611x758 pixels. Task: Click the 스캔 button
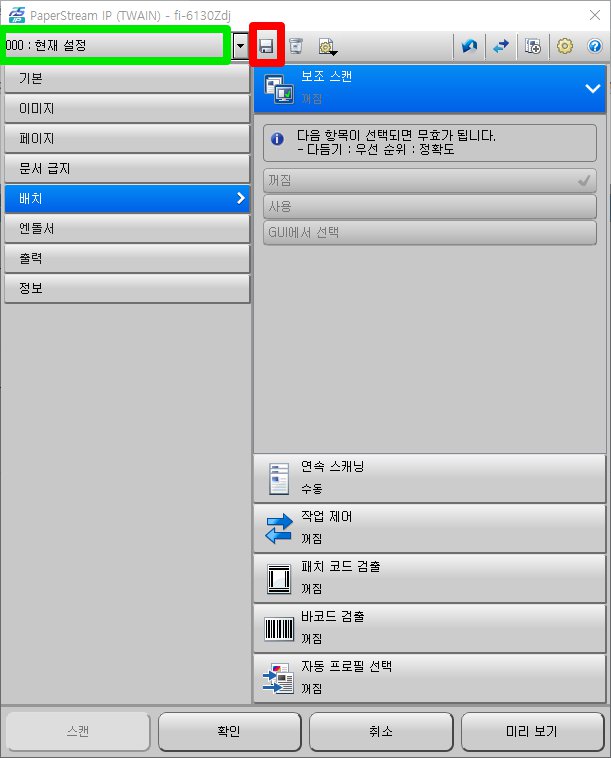coord(78,731)
